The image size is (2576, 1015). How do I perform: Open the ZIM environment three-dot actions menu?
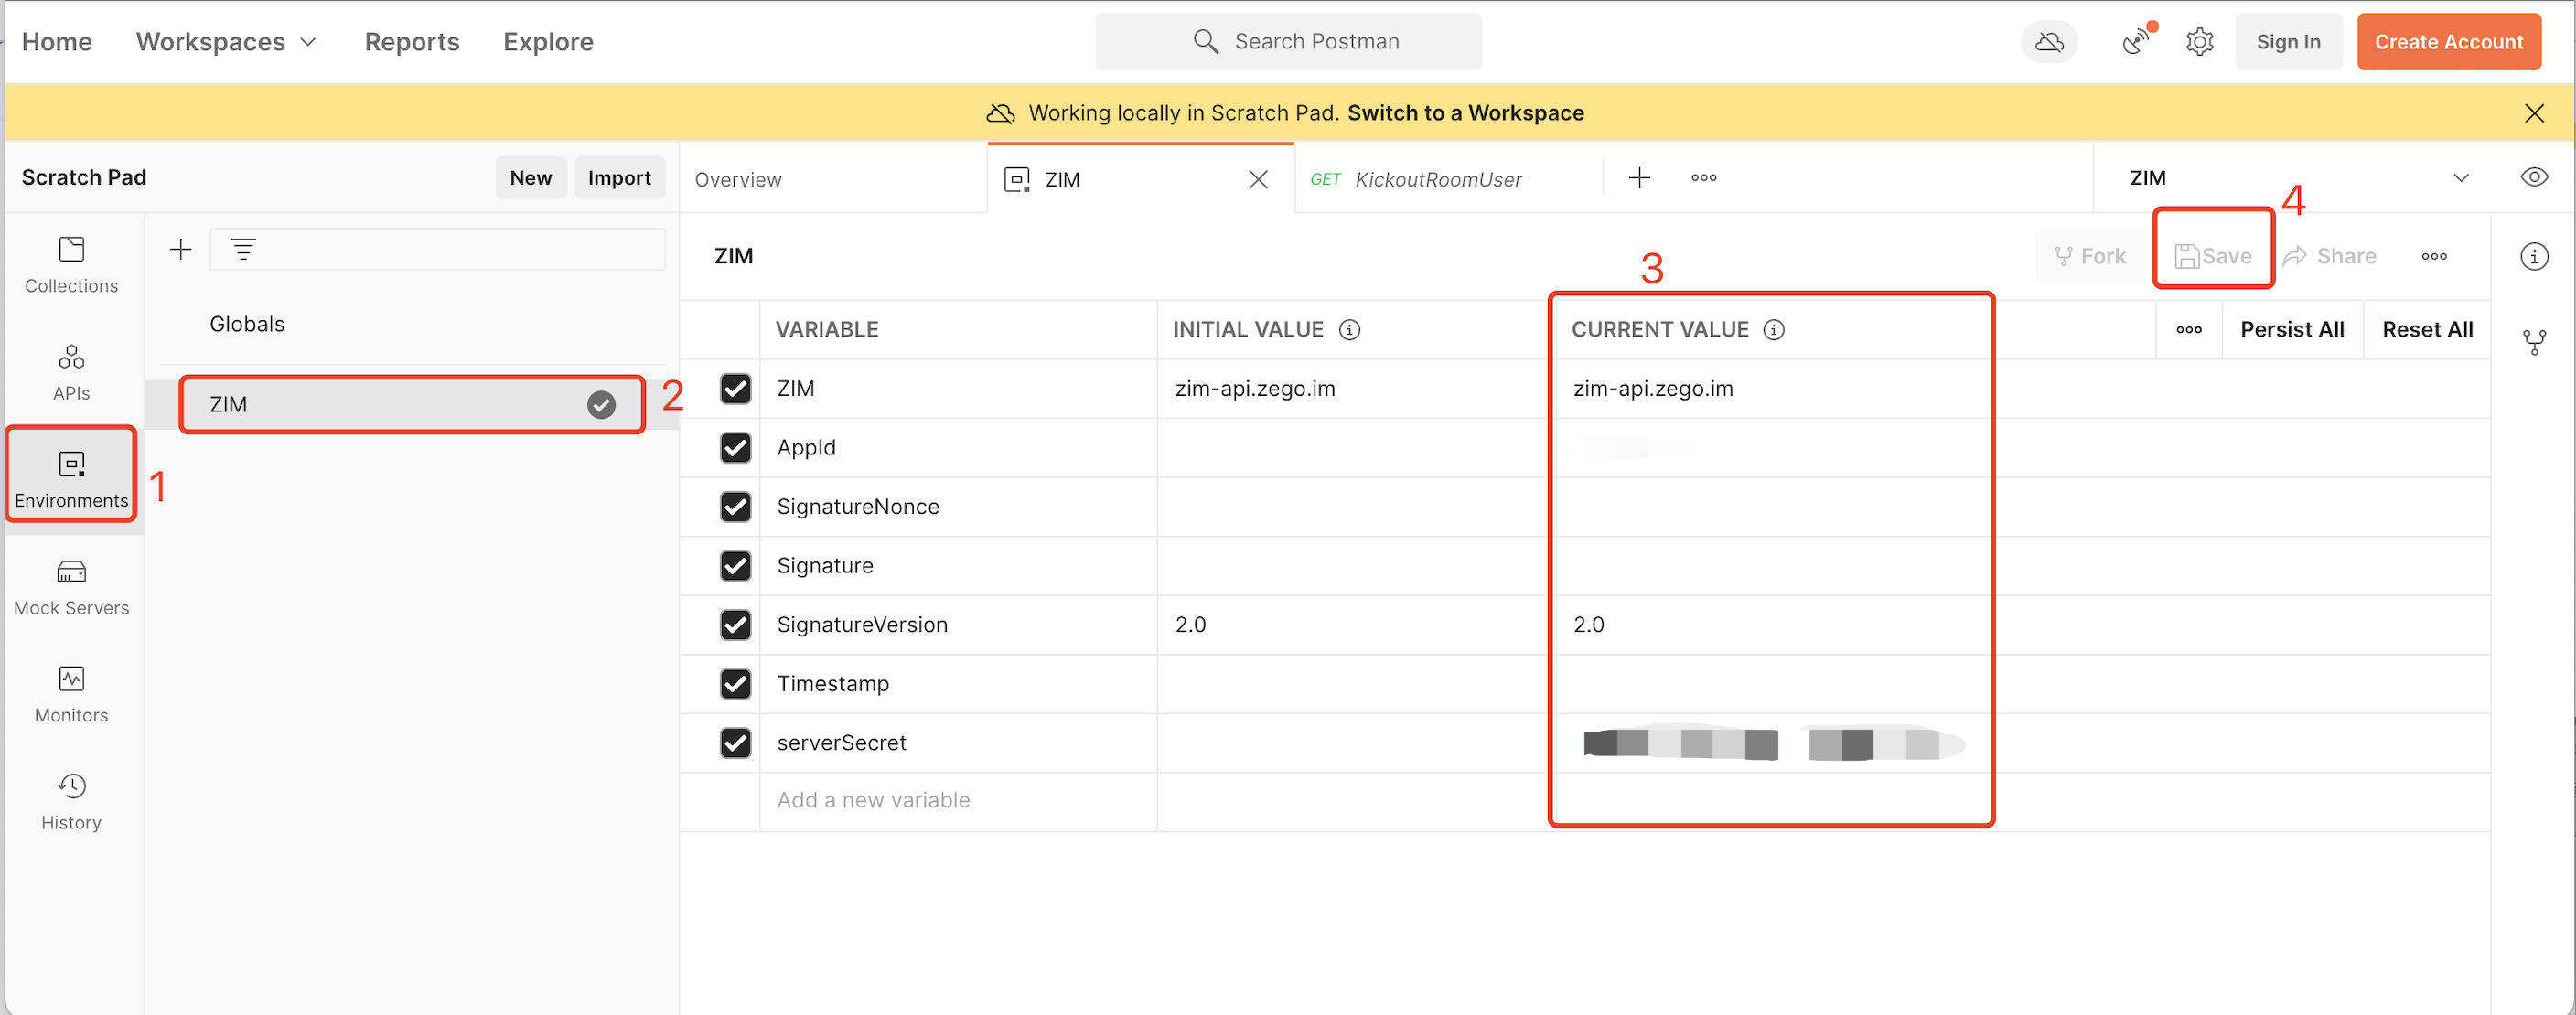click(x=2434, y=257)
